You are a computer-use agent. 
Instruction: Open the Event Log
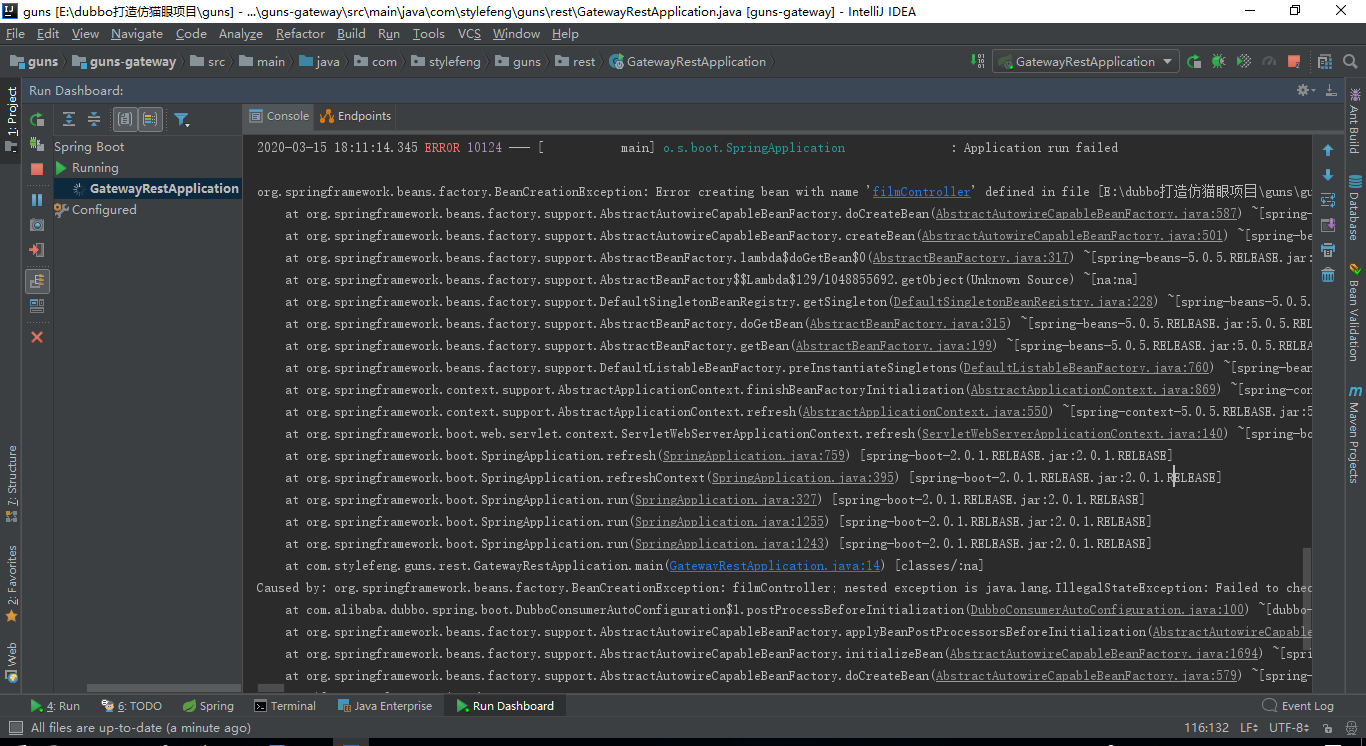point(1299,706)
